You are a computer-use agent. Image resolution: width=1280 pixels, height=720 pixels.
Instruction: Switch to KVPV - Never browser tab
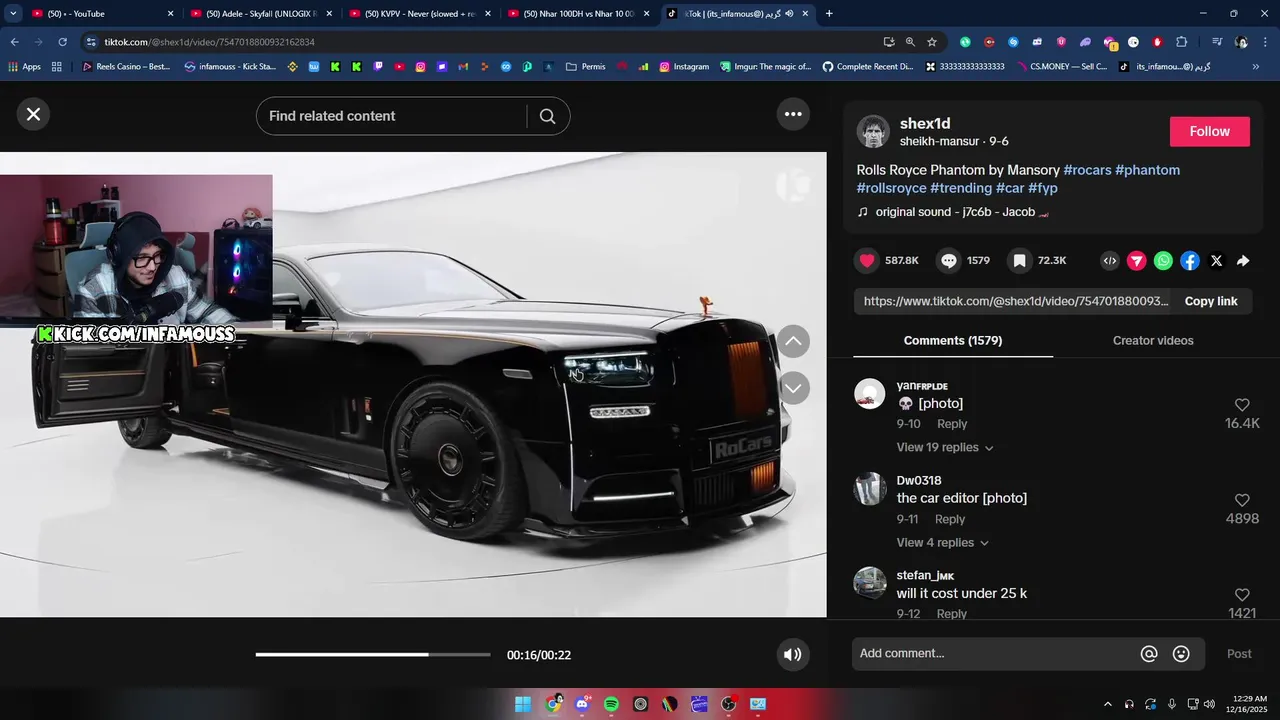(420, 14)
